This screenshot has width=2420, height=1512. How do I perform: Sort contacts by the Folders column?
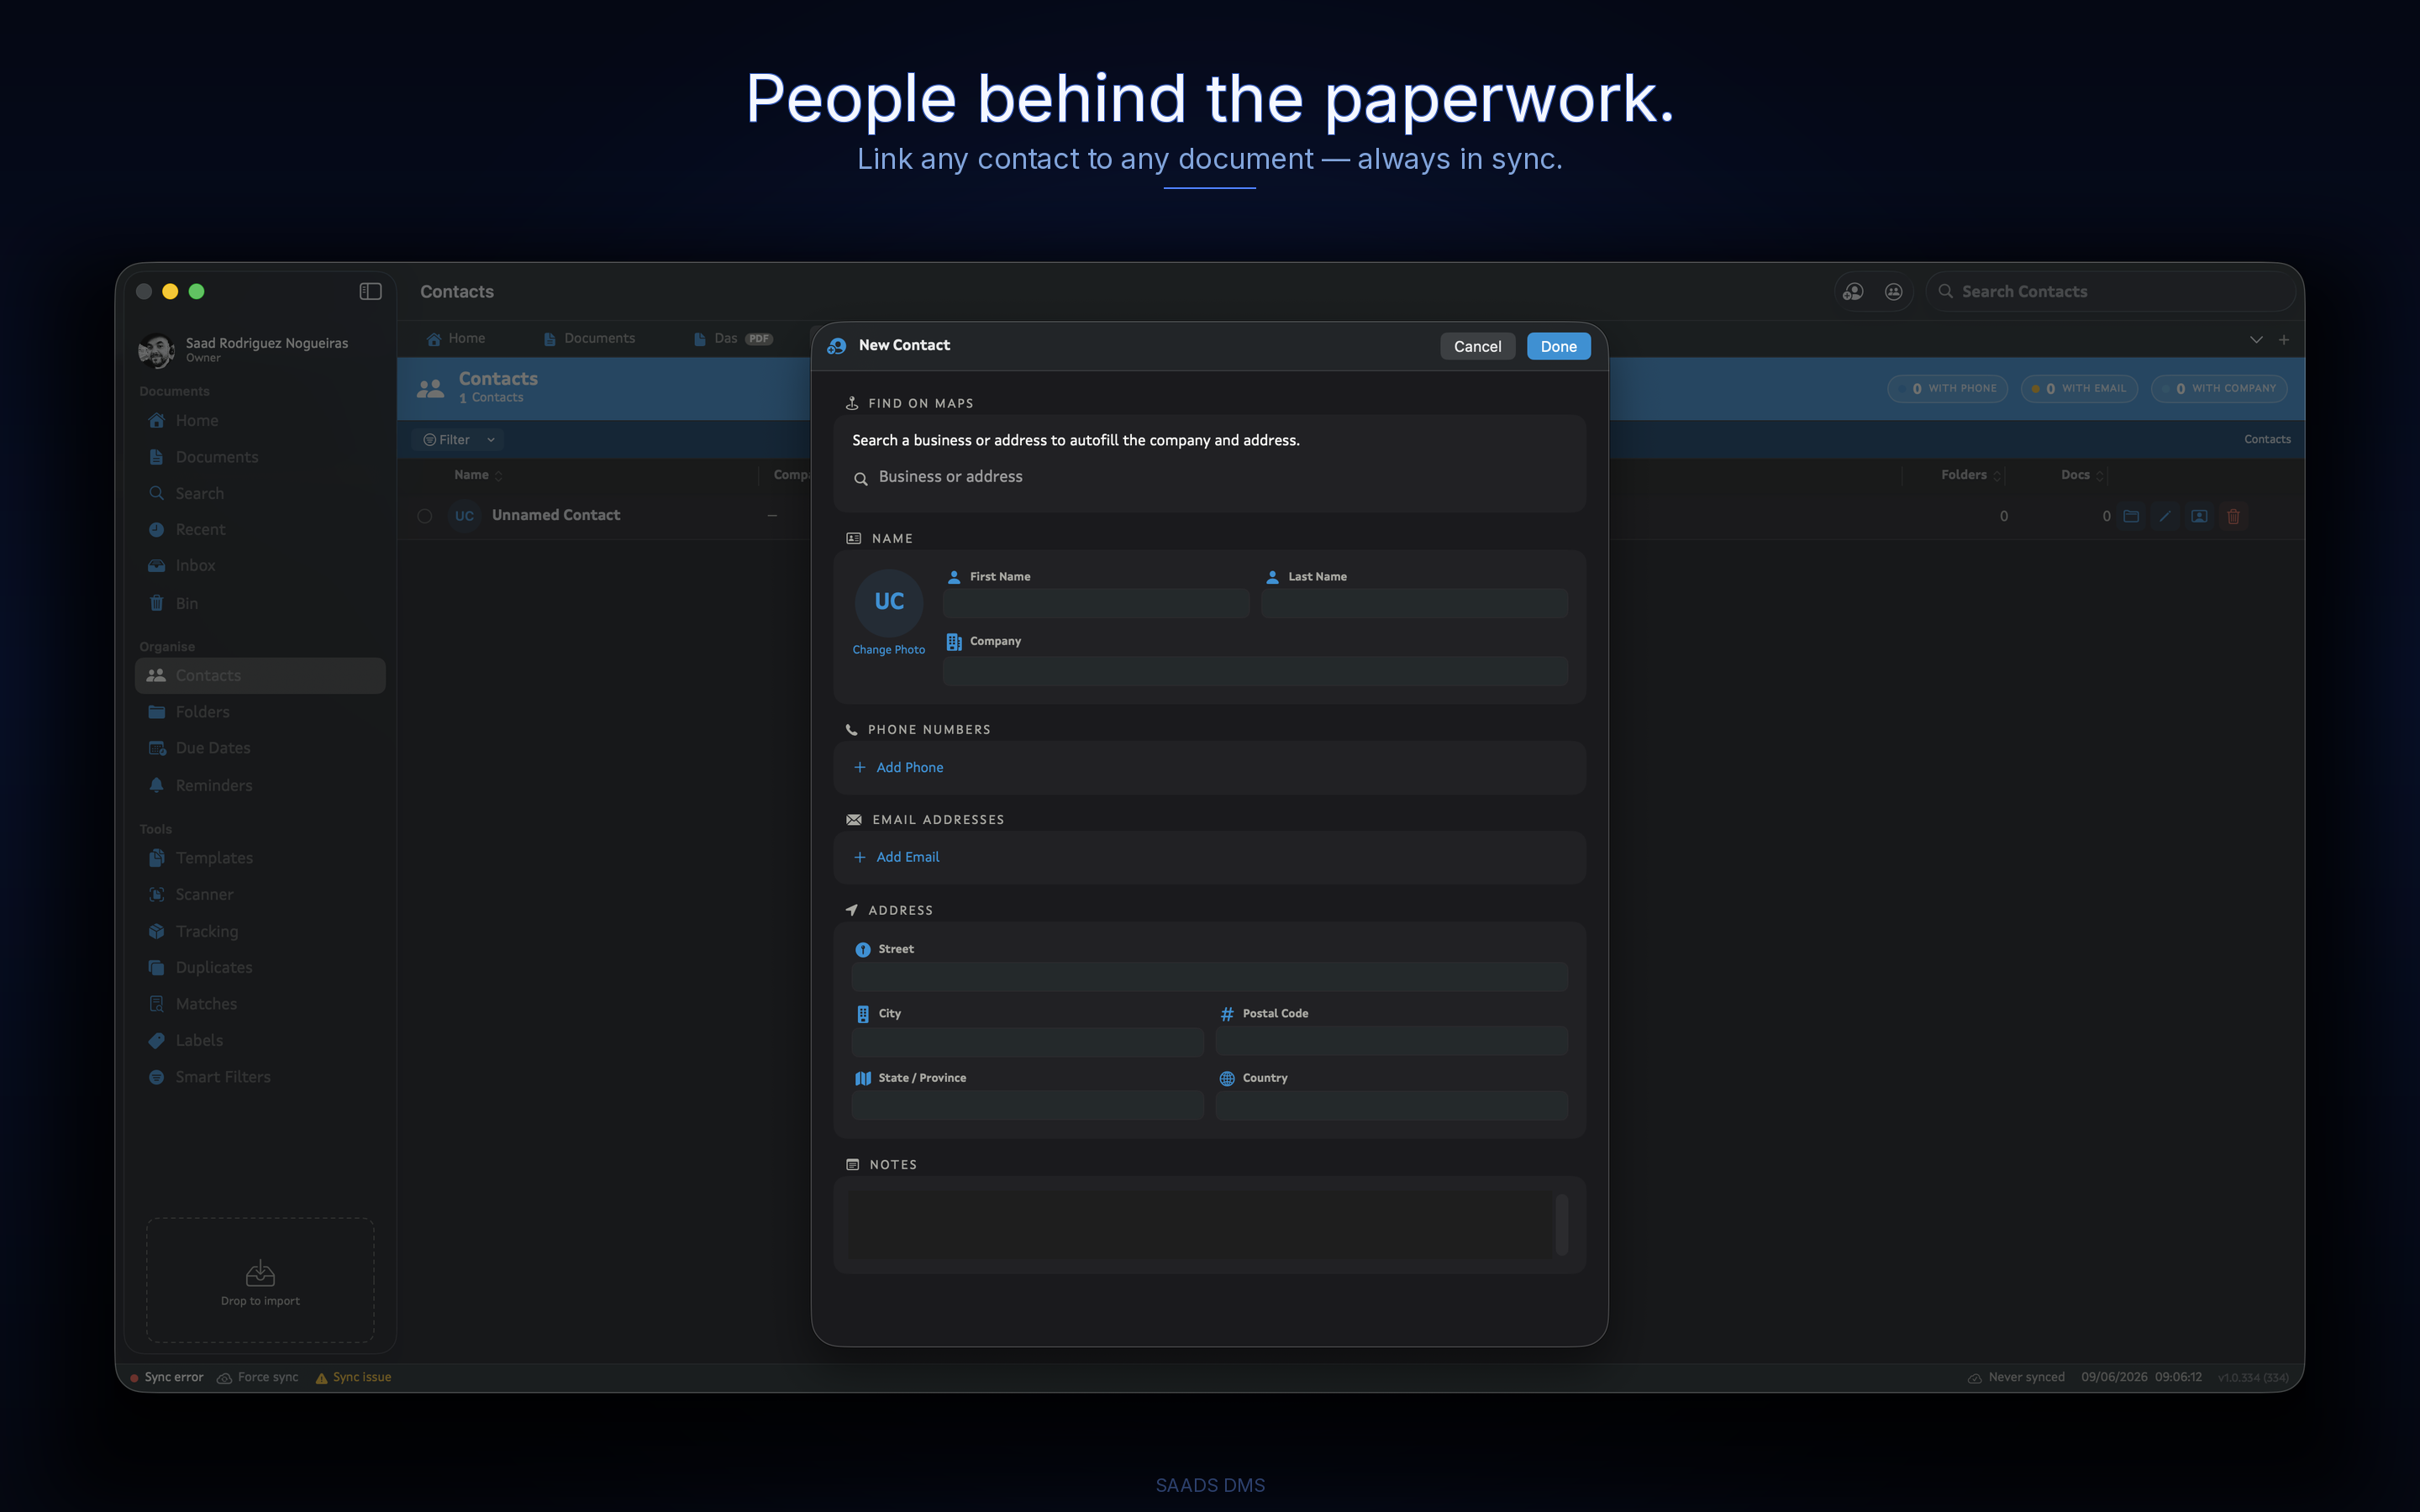[1971, 475]
